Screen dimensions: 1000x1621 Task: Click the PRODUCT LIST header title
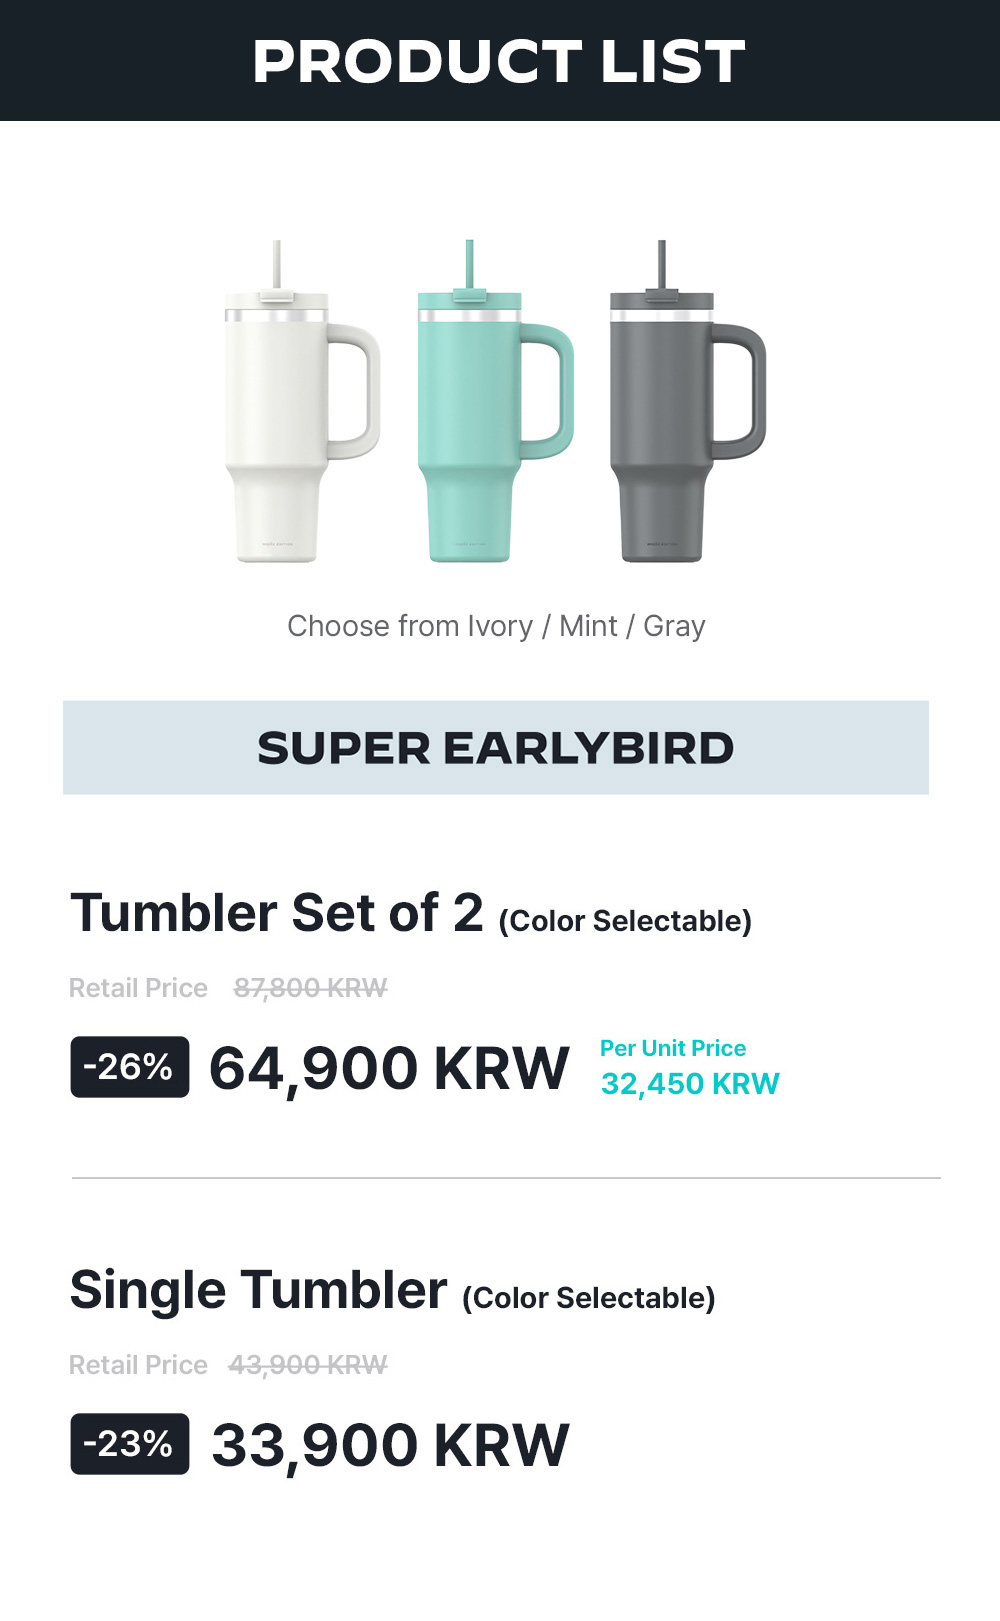click(x=499, y=61)
